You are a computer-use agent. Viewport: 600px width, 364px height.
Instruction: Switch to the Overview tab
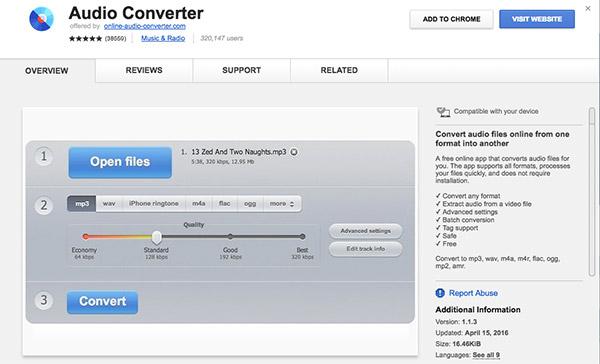pos(47,71)
